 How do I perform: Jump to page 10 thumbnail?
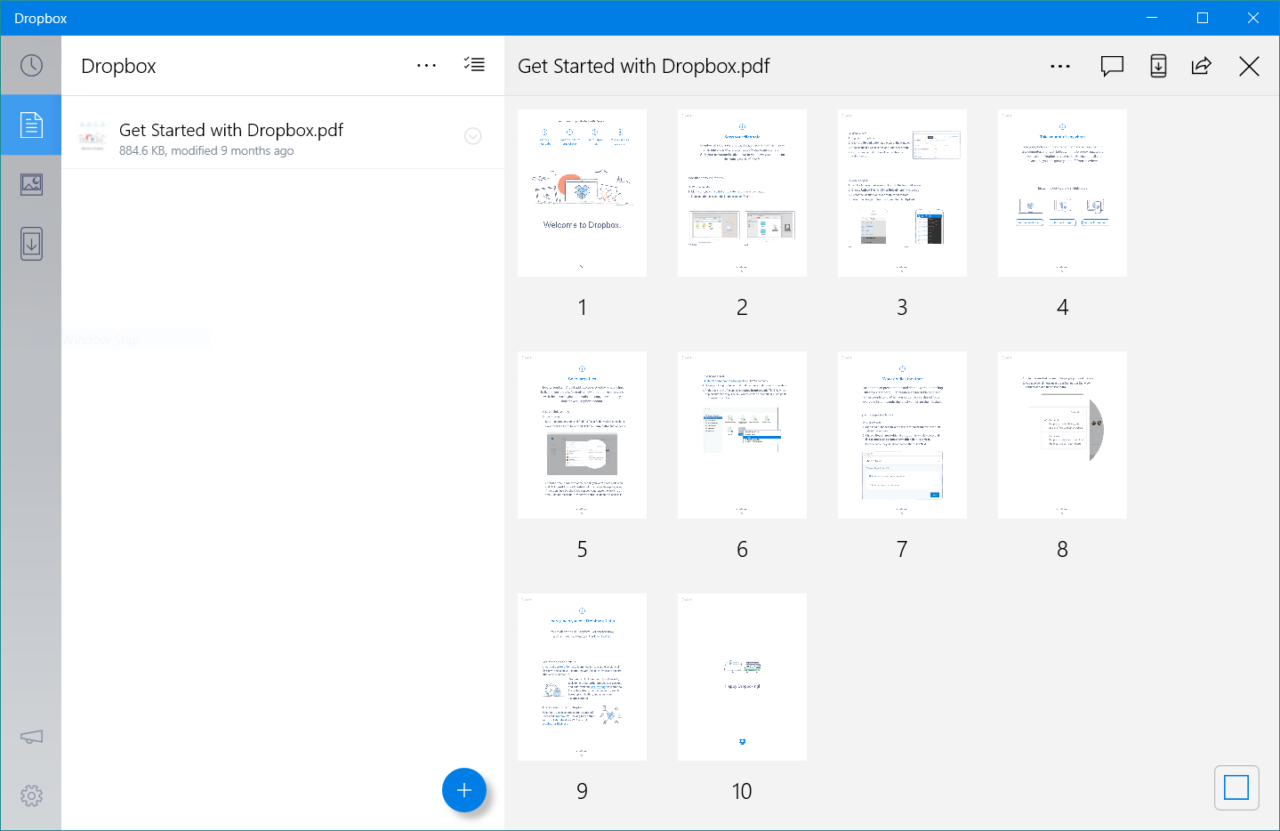click(x=742, y=677)
